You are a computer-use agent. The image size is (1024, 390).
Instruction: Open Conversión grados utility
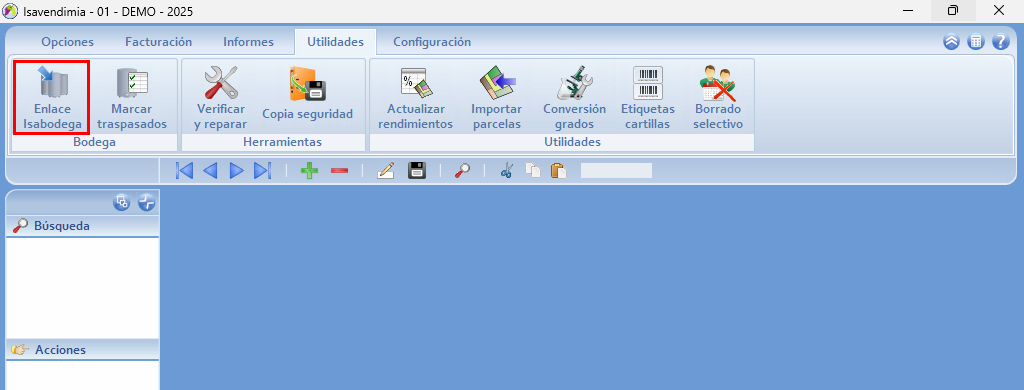(575, 97)
